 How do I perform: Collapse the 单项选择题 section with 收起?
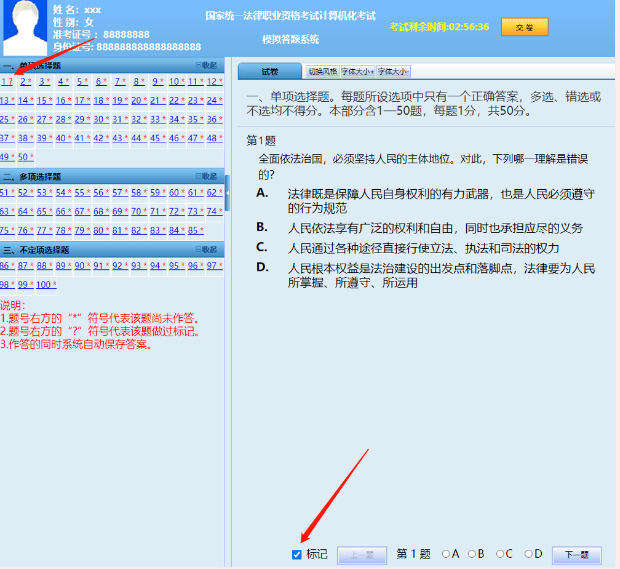tap(206, 65)
